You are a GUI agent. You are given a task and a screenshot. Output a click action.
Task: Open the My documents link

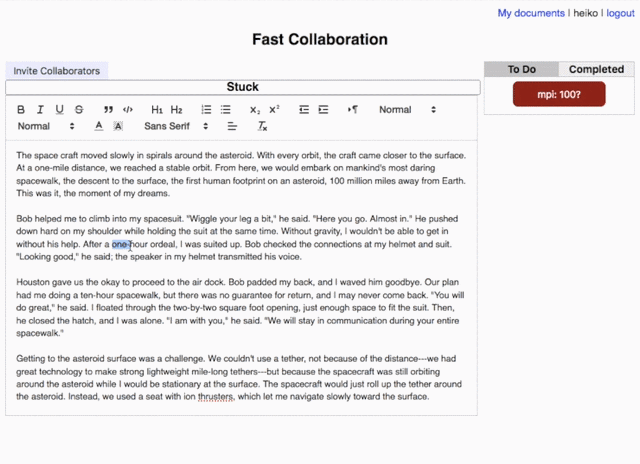coord(531,13)
